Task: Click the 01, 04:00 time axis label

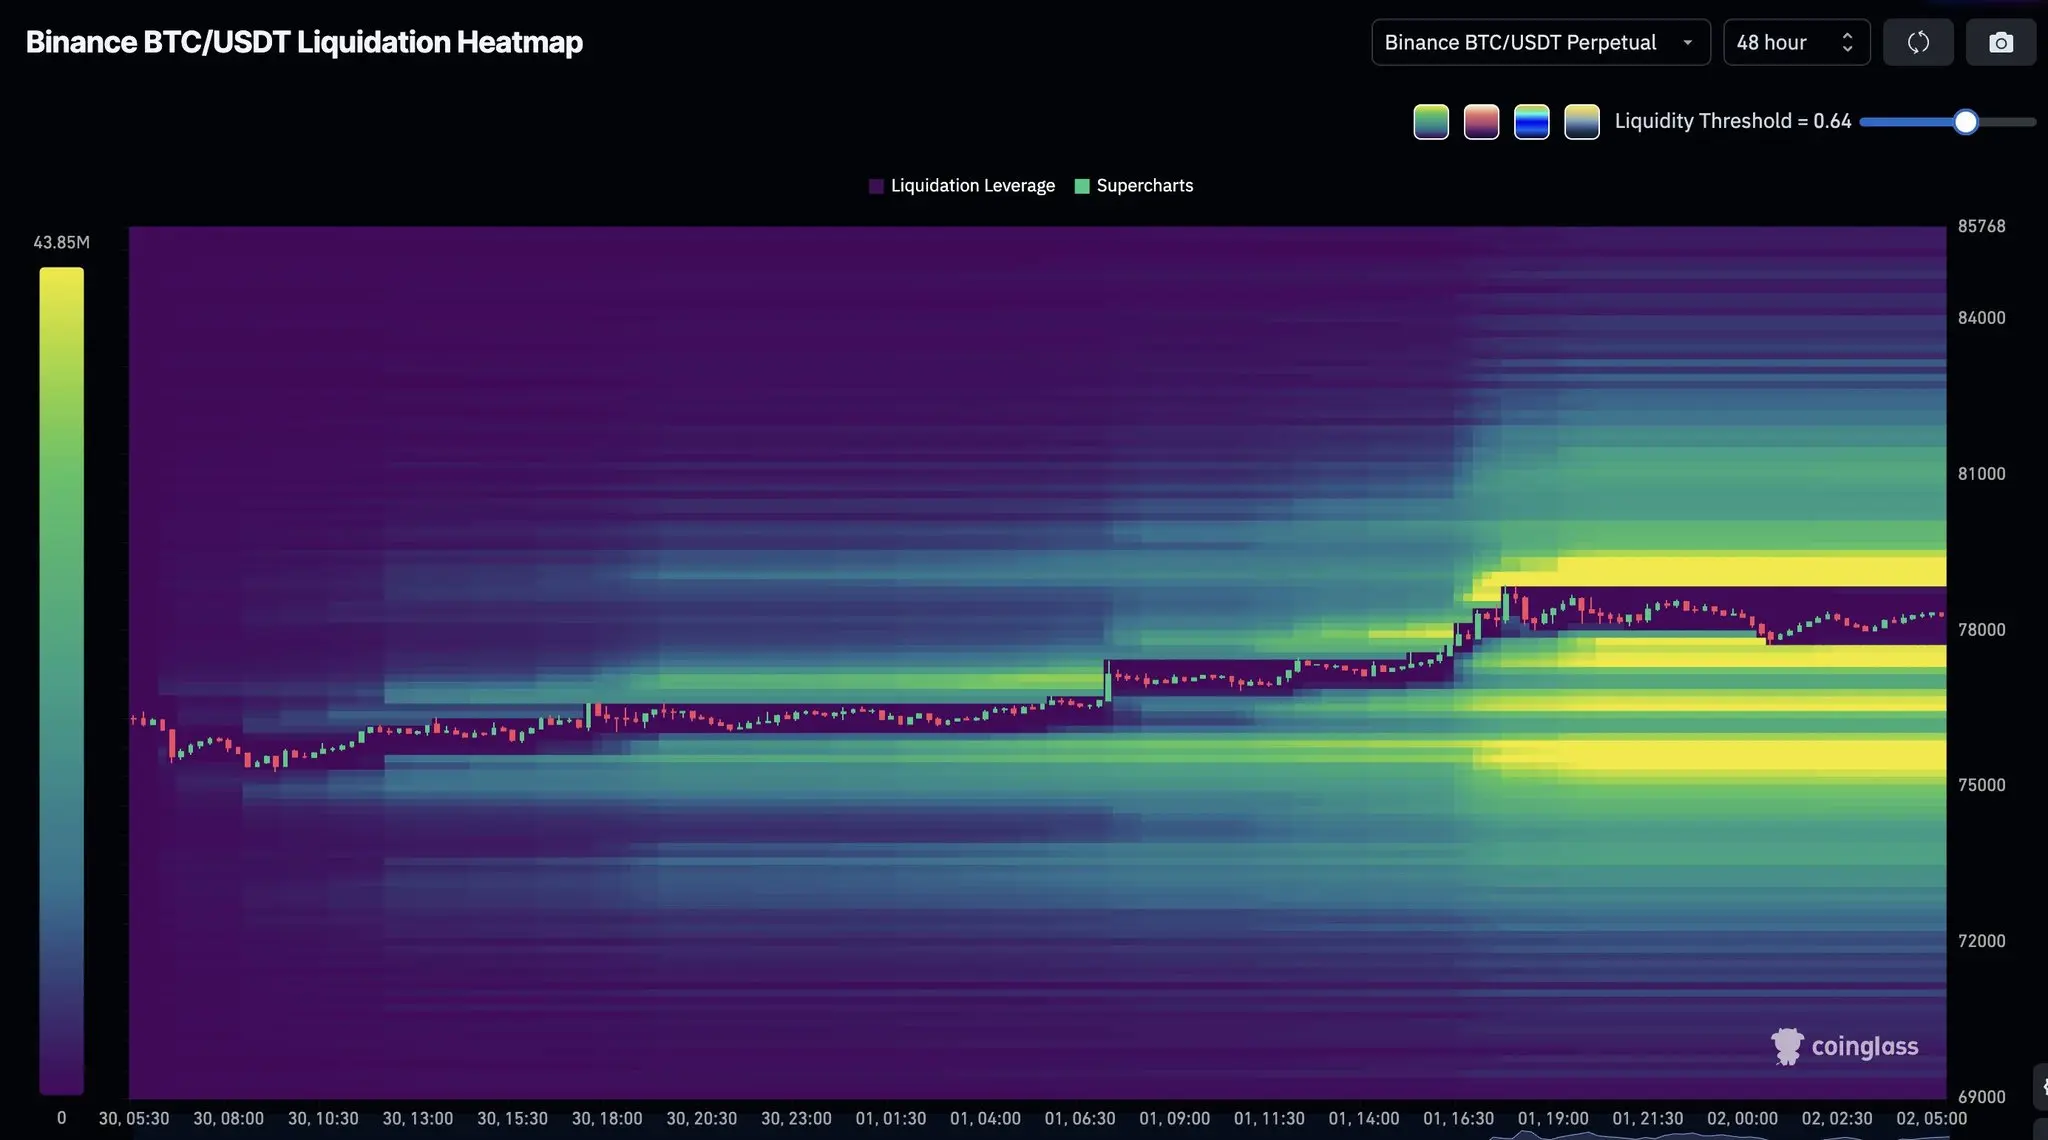Action: (985, 1119)
